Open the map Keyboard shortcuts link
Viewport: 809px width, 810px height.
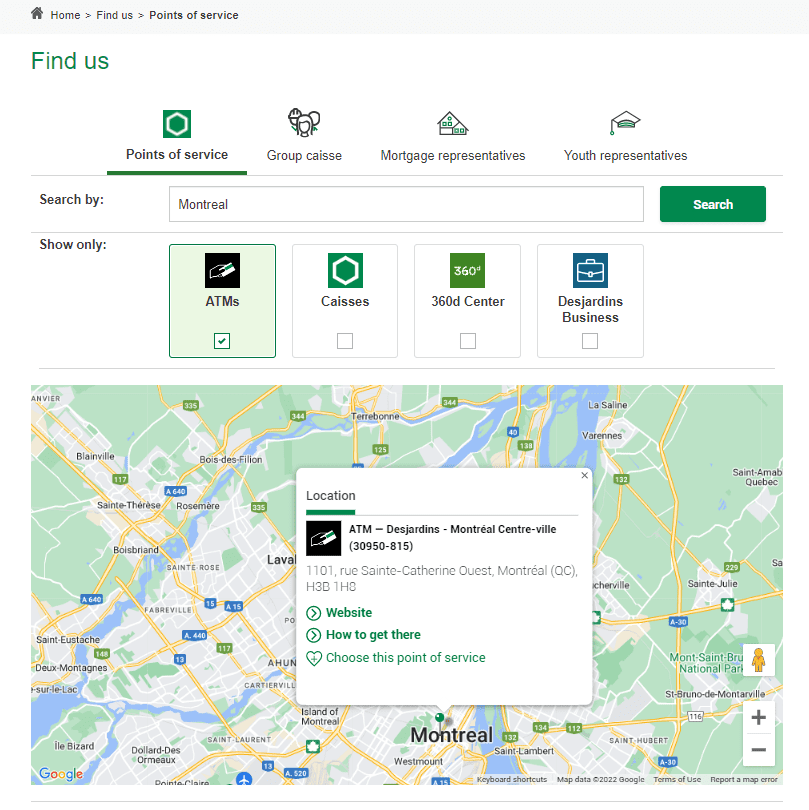511,779
